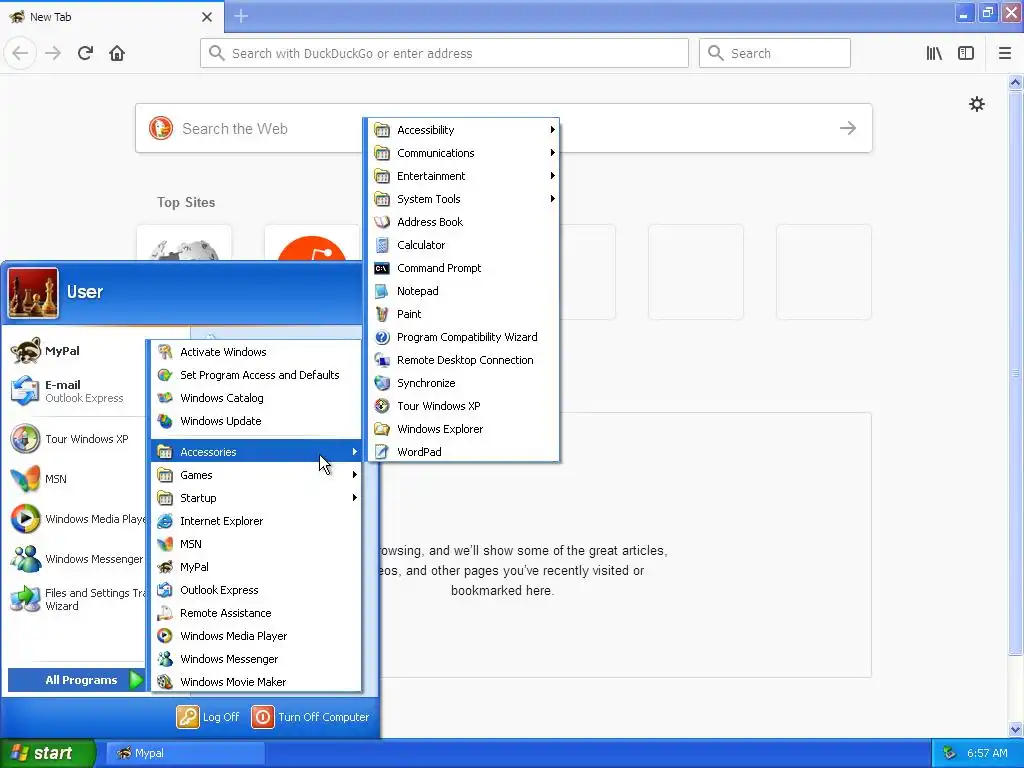Select the highlighted Accessories folder

coord(256,452)
